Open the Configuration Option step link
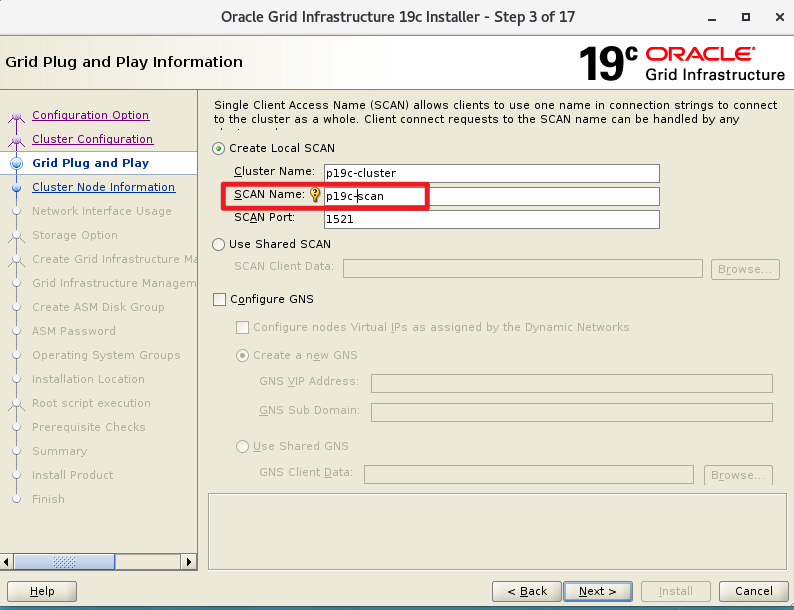This screenshot has height=610, width=794. pyautogui.click(x=91, y=115)
